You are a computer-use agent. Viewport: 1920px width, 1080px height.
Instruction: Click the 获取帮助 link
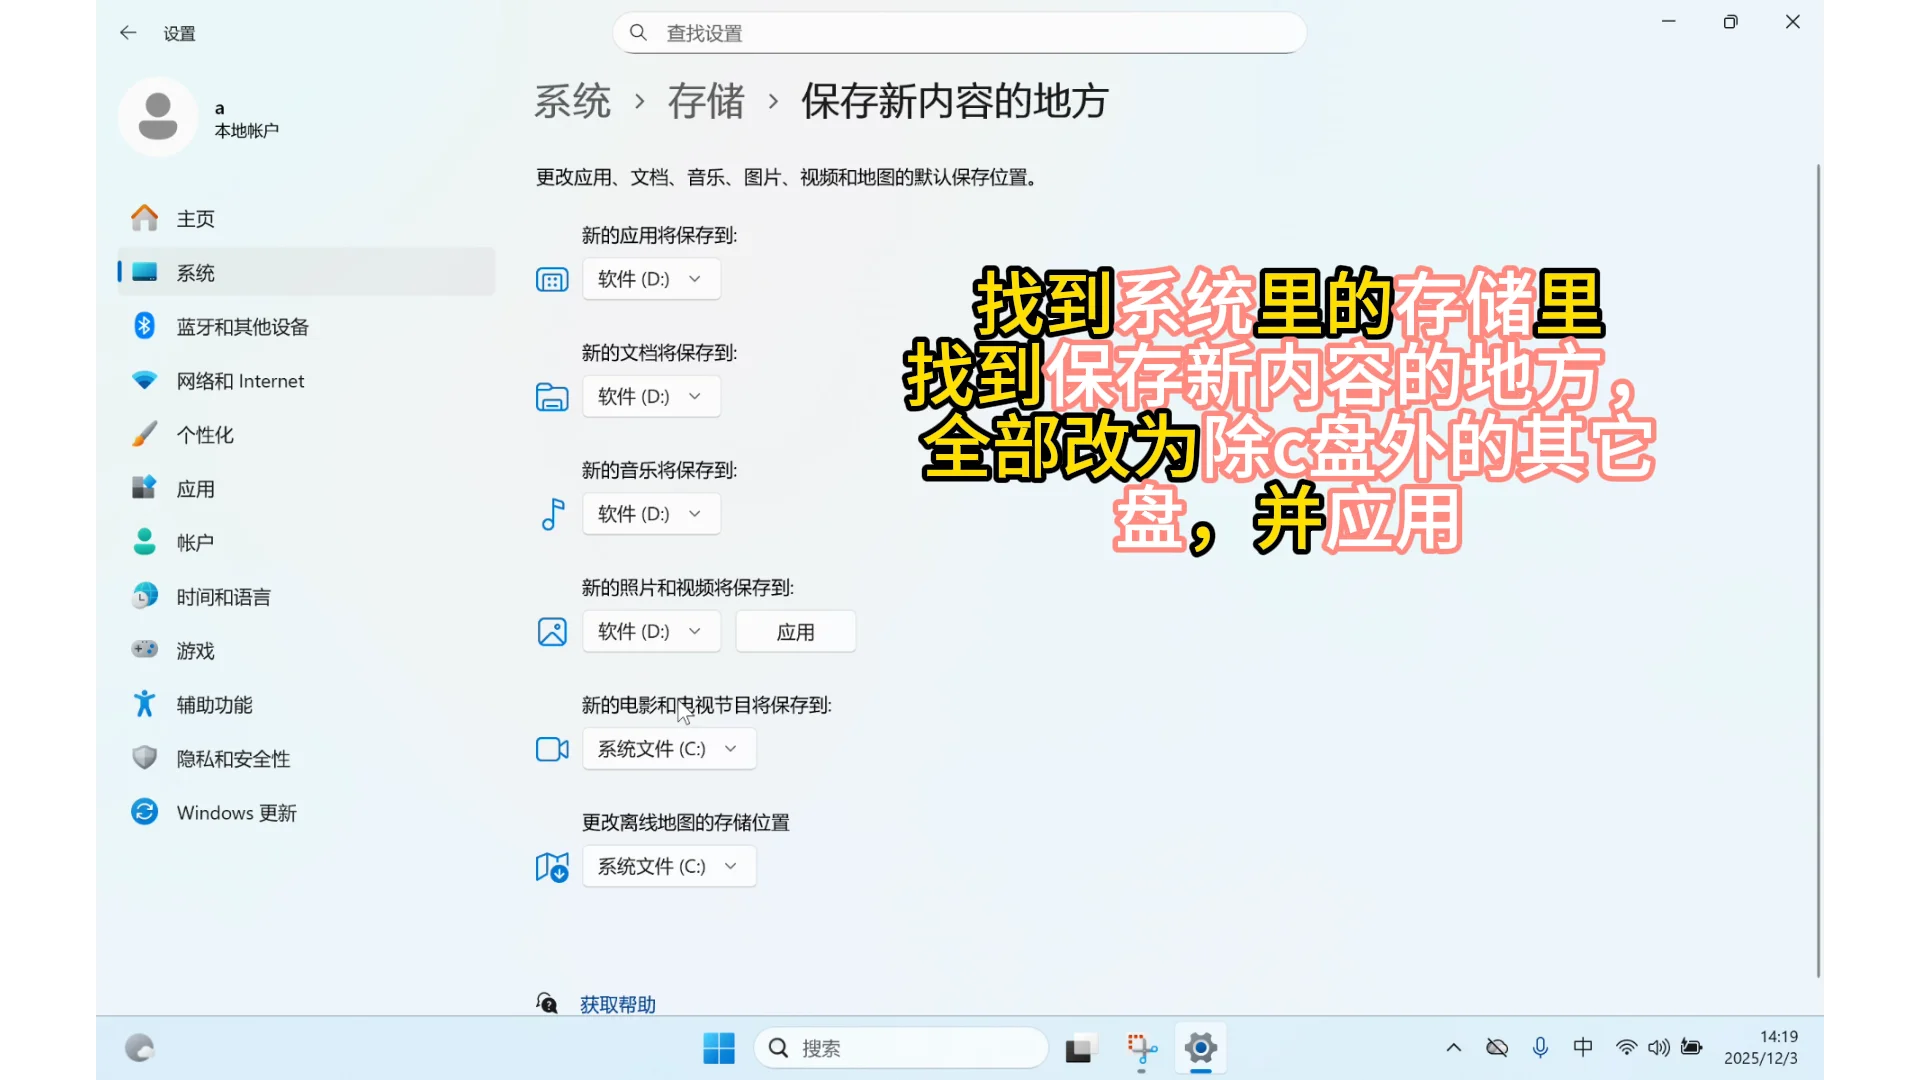(x=616, y=1004)
